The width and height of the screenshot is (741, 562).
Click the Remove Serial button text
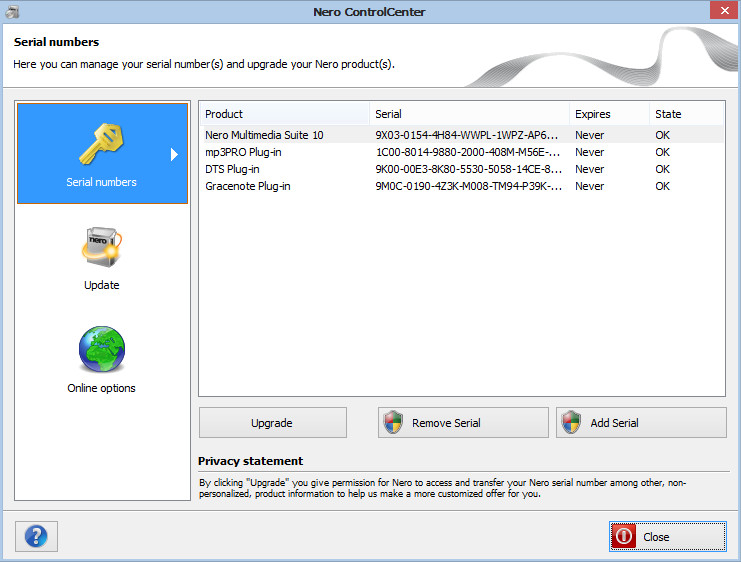pyautogui.click(x=446, y=423)
